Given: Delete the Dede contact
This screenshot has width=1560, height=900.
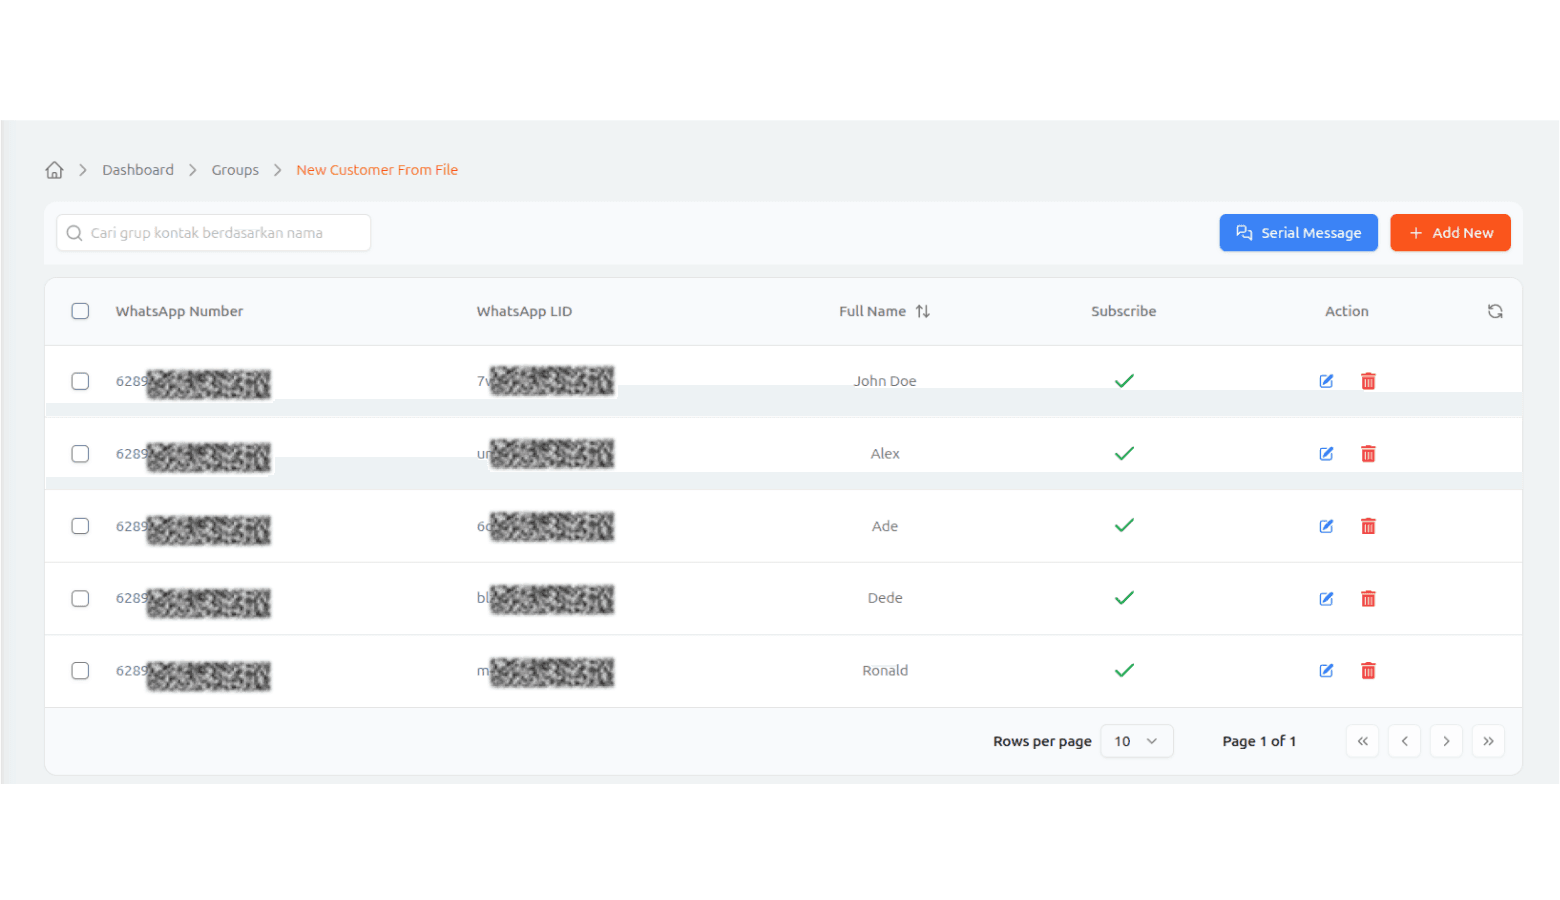Looking at the screenshot, I should coord(1368,599).
